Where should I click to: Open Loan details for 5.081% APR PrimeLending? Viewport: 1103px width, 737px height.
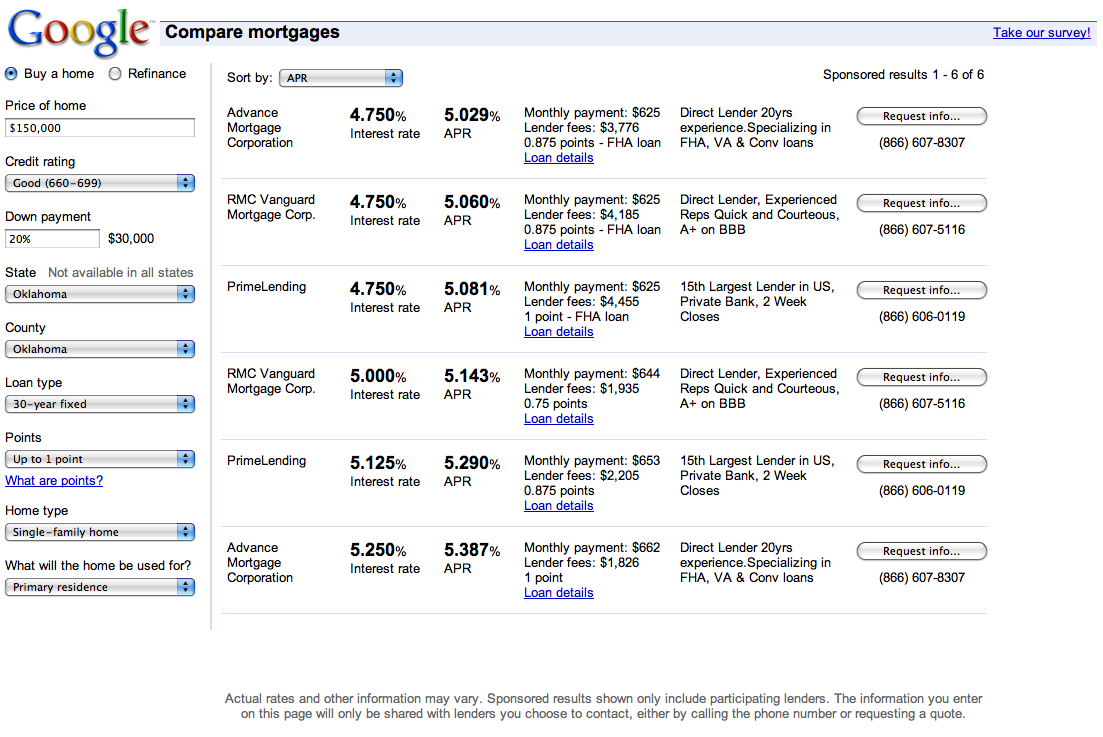[558, 332]
